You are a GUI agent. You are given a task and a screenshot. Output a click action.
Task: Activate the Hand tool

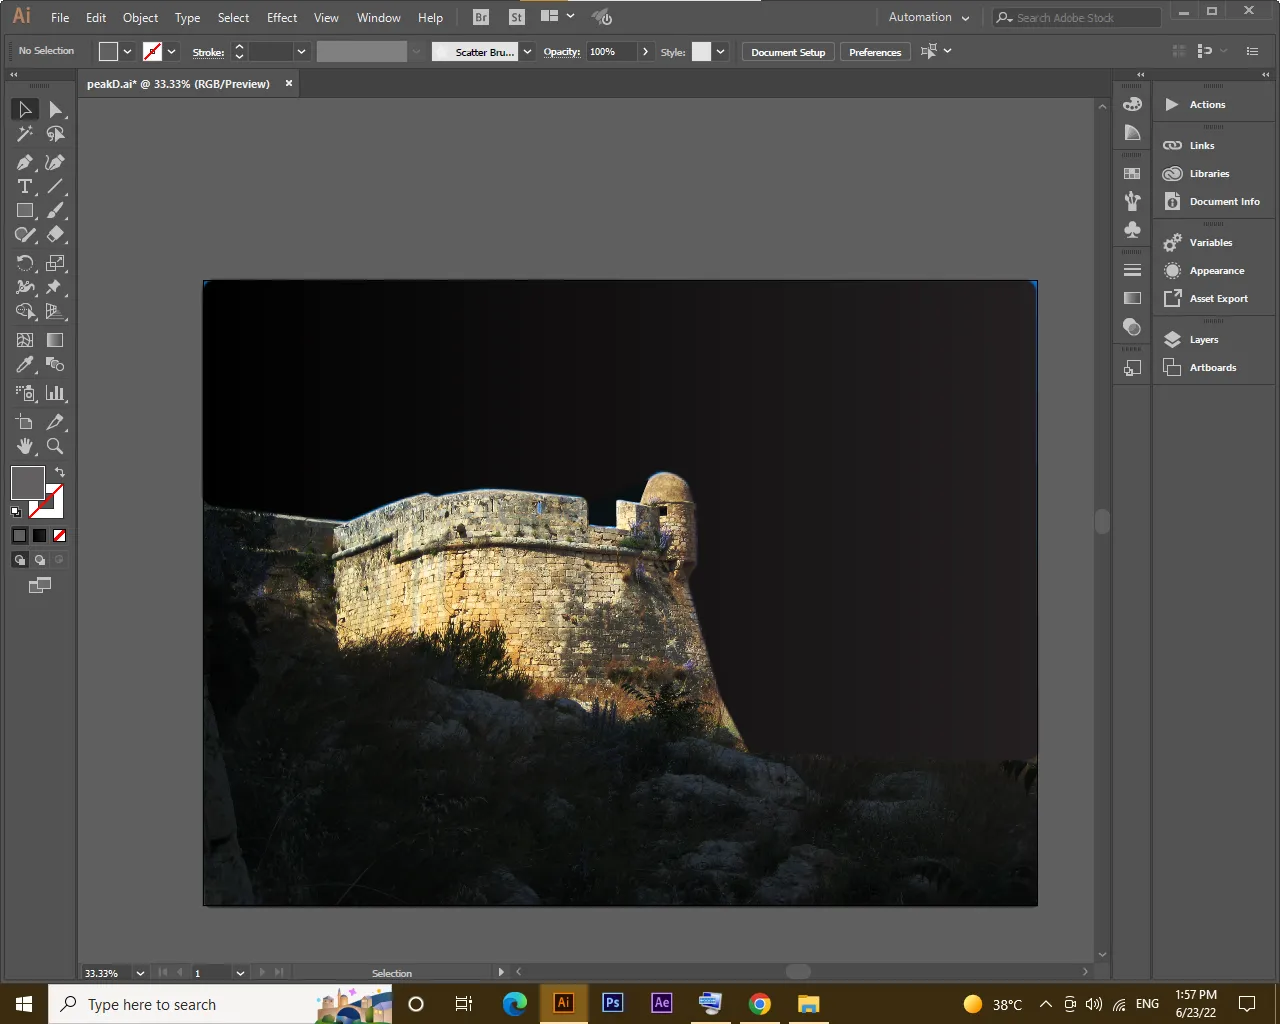click(x=25, y=446)
